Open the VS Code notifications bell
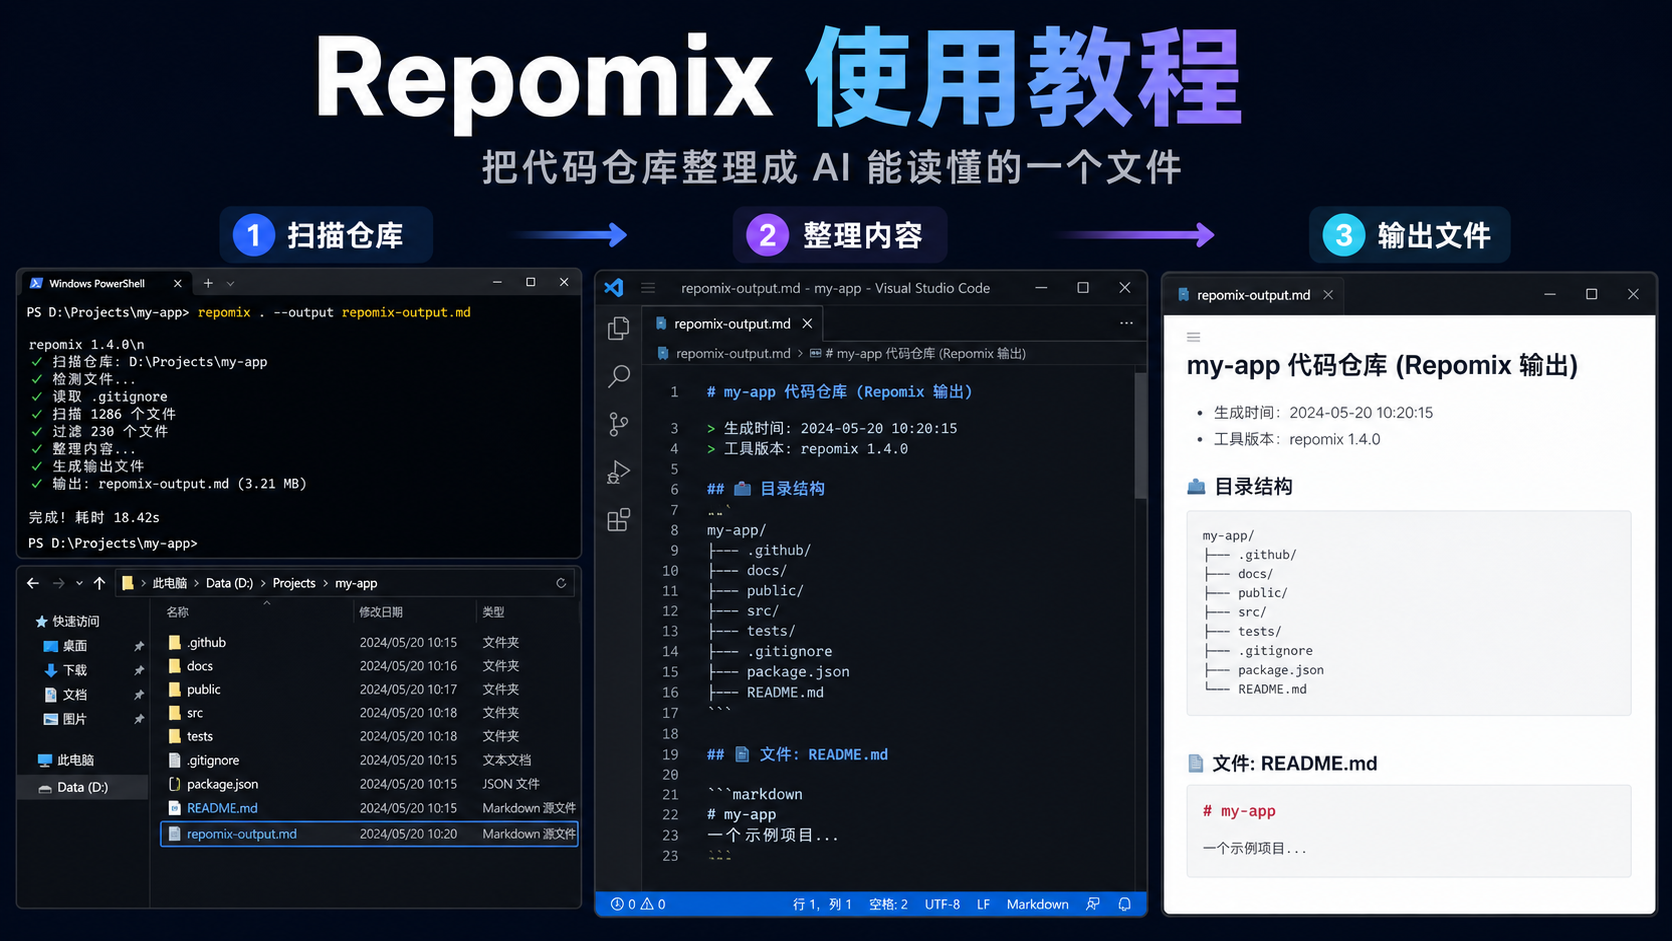Viewport: 1672px width, 941px height. click(1125, 904)
